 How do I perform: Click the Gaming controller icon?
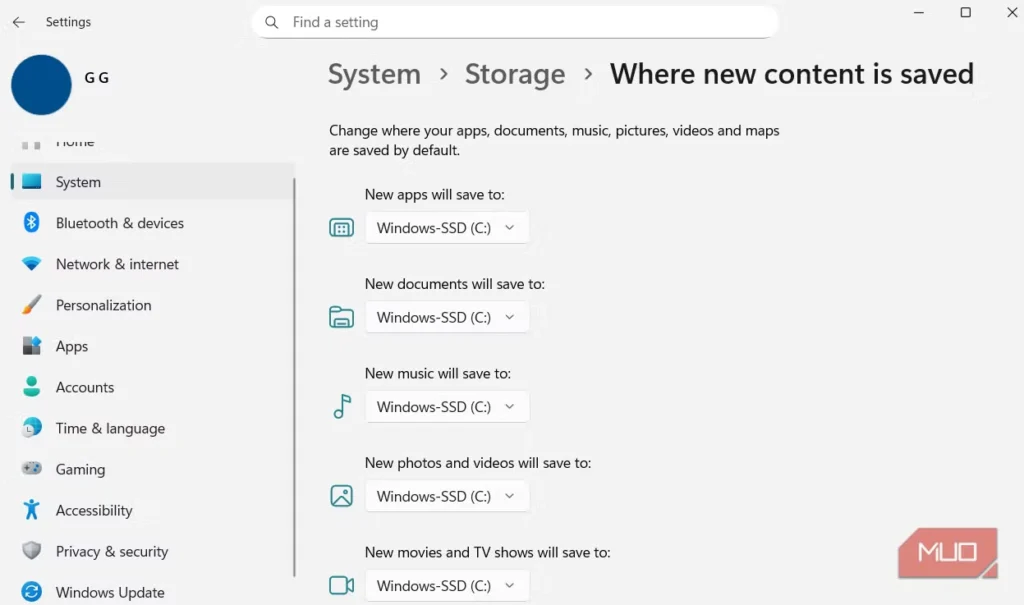32,469
